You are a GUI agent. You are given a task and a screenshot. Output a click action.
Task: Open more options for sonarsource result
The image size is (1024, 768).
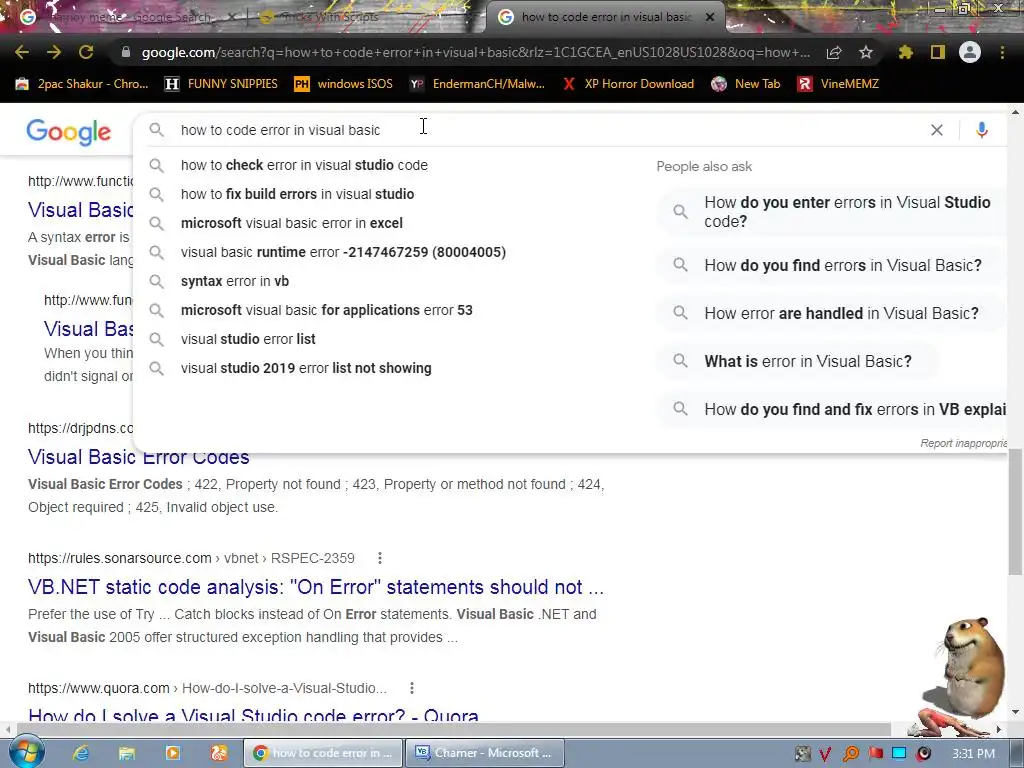pyautogui.click(x=379, y=558)
